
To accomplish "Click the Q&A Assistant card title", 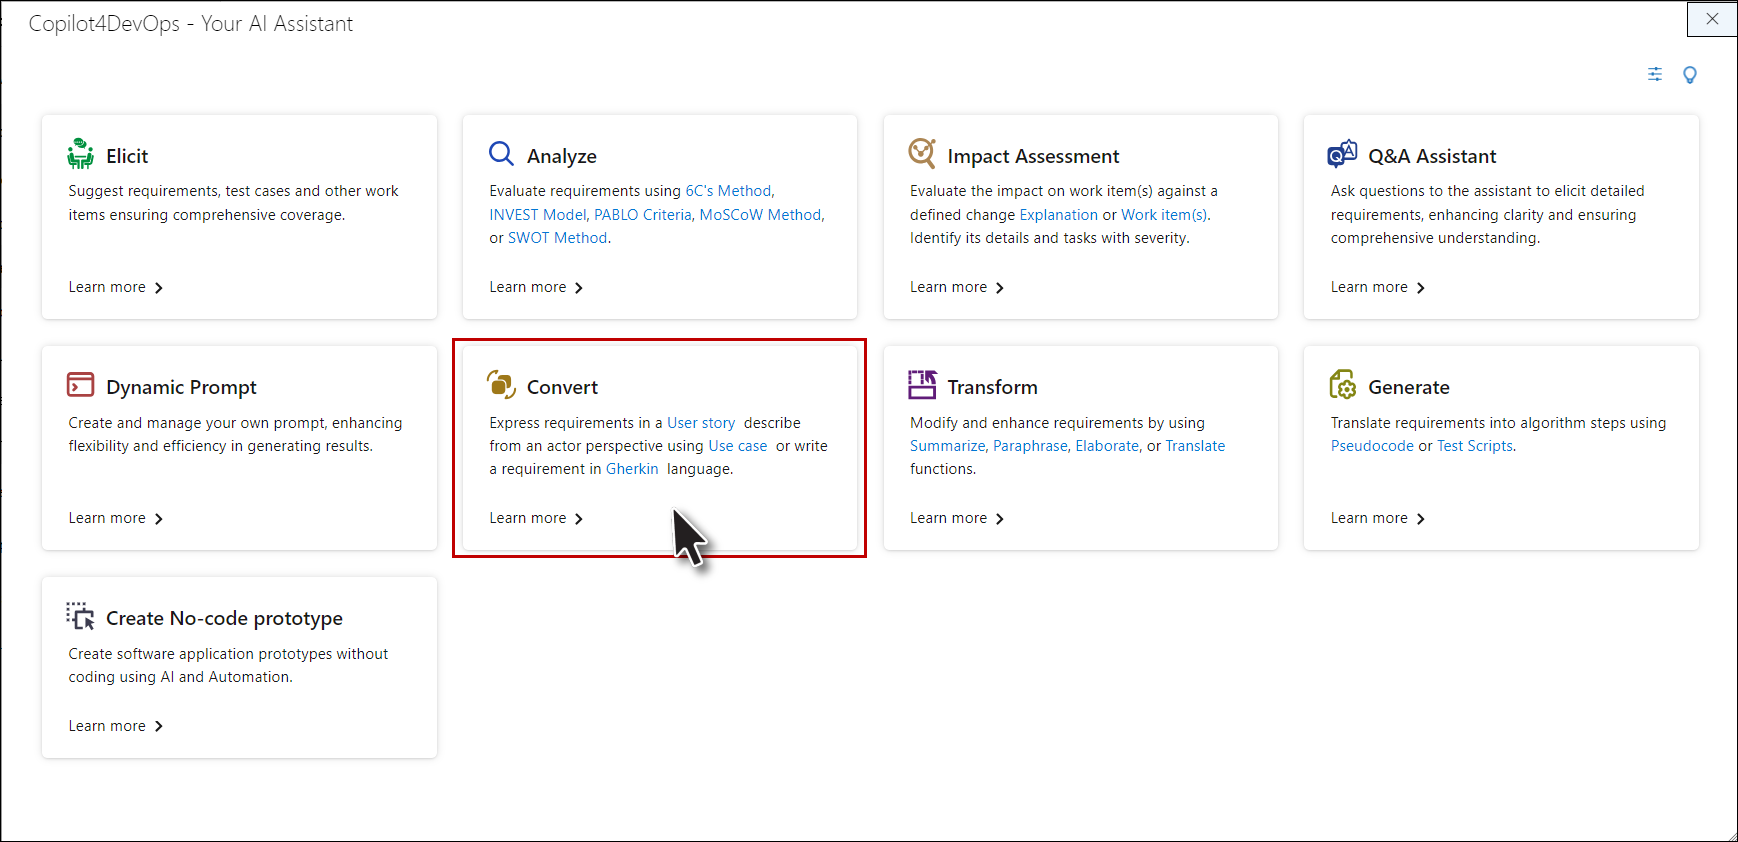I will [1432, 156].
